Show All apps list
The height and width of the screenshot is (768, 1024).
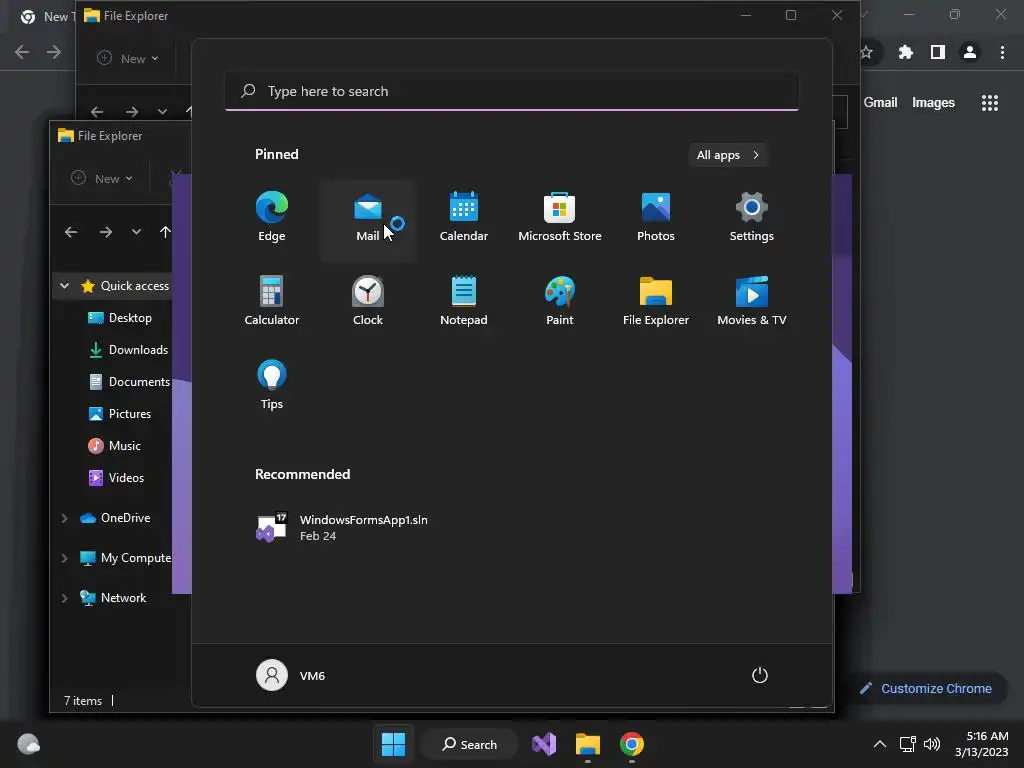click(x=728, y=155)
